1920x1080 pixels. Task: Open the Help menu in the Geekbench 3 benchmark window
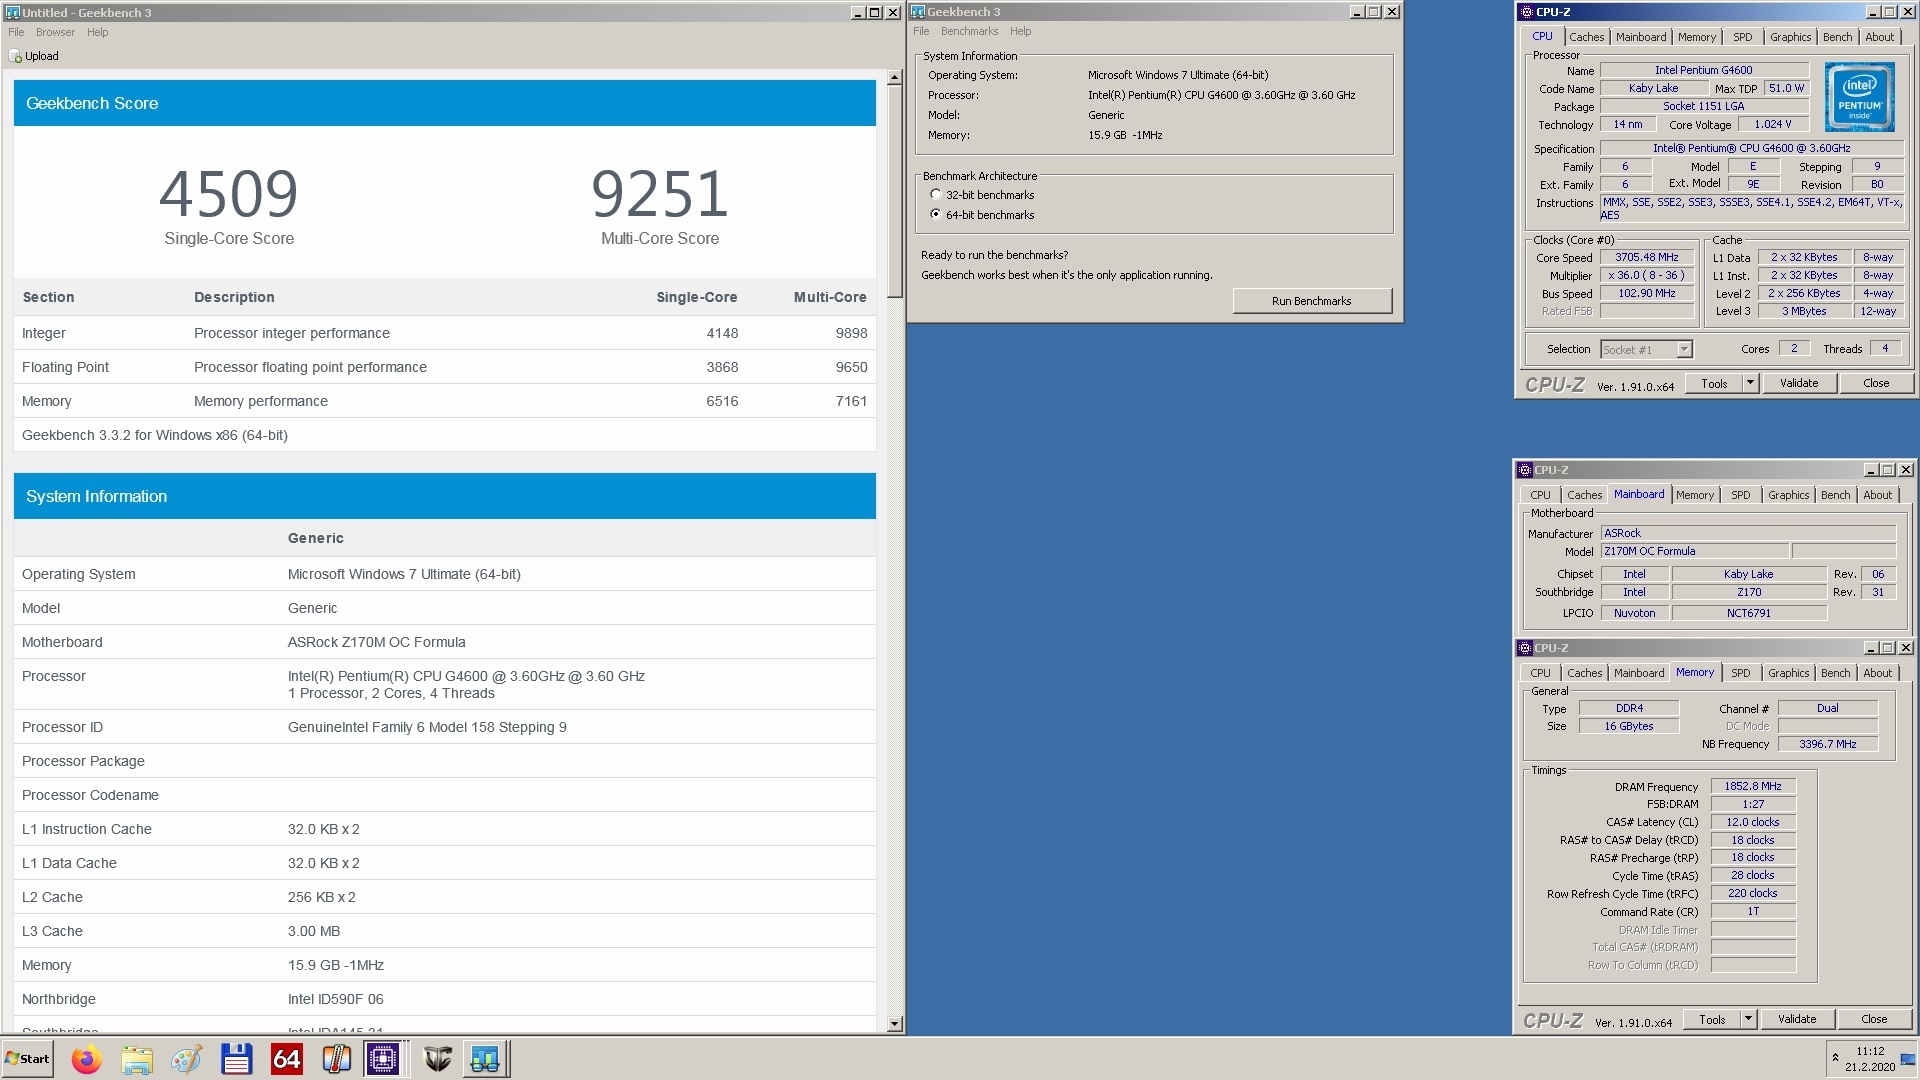tap(1020, 31)
